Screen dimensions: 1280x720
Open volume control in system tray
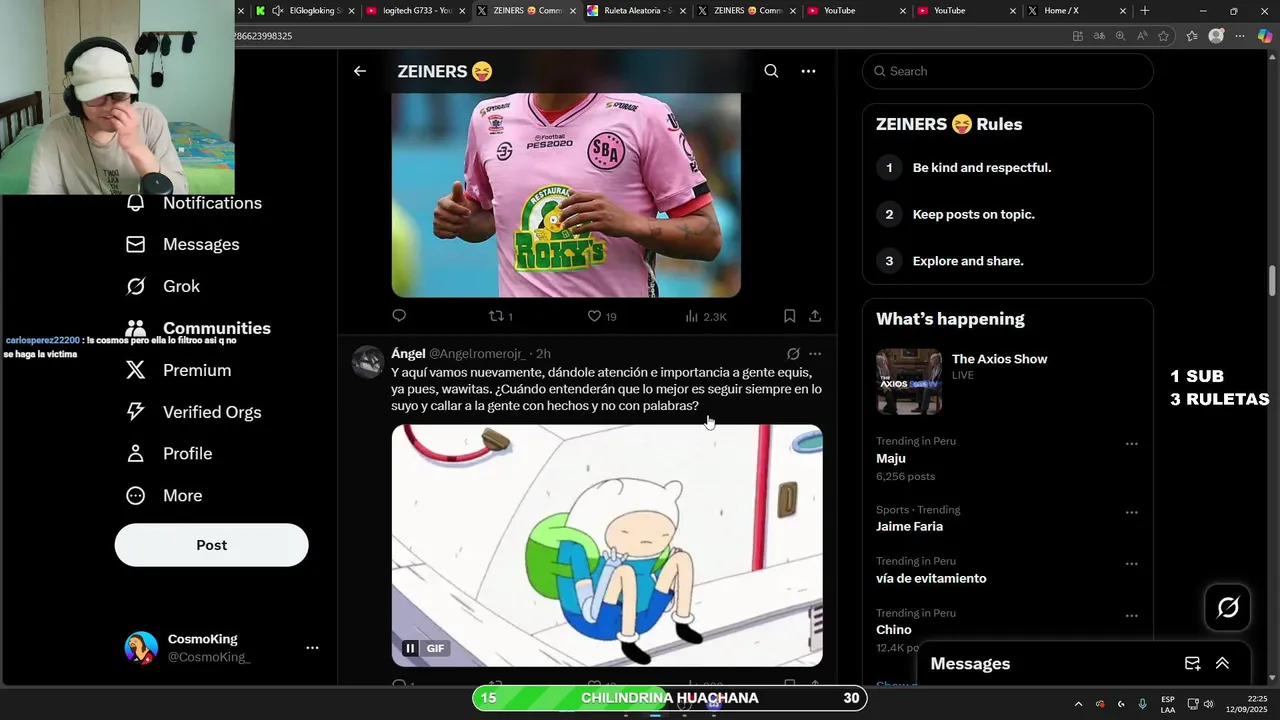tap(1209, 704)
